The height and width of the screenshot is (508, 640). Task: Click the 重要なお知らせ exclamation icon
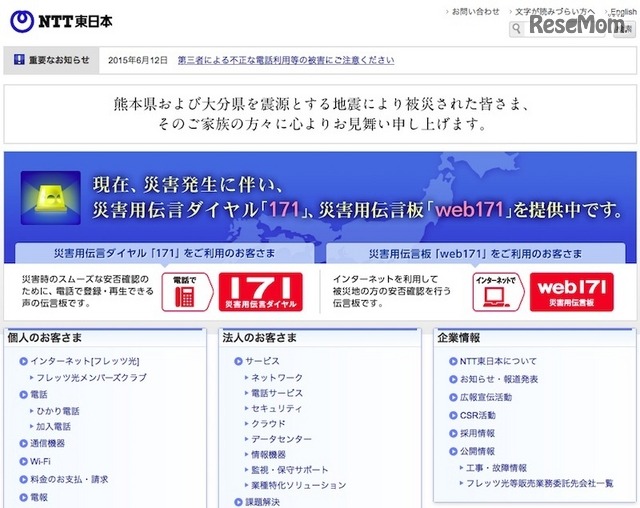[x=19, y=60]
